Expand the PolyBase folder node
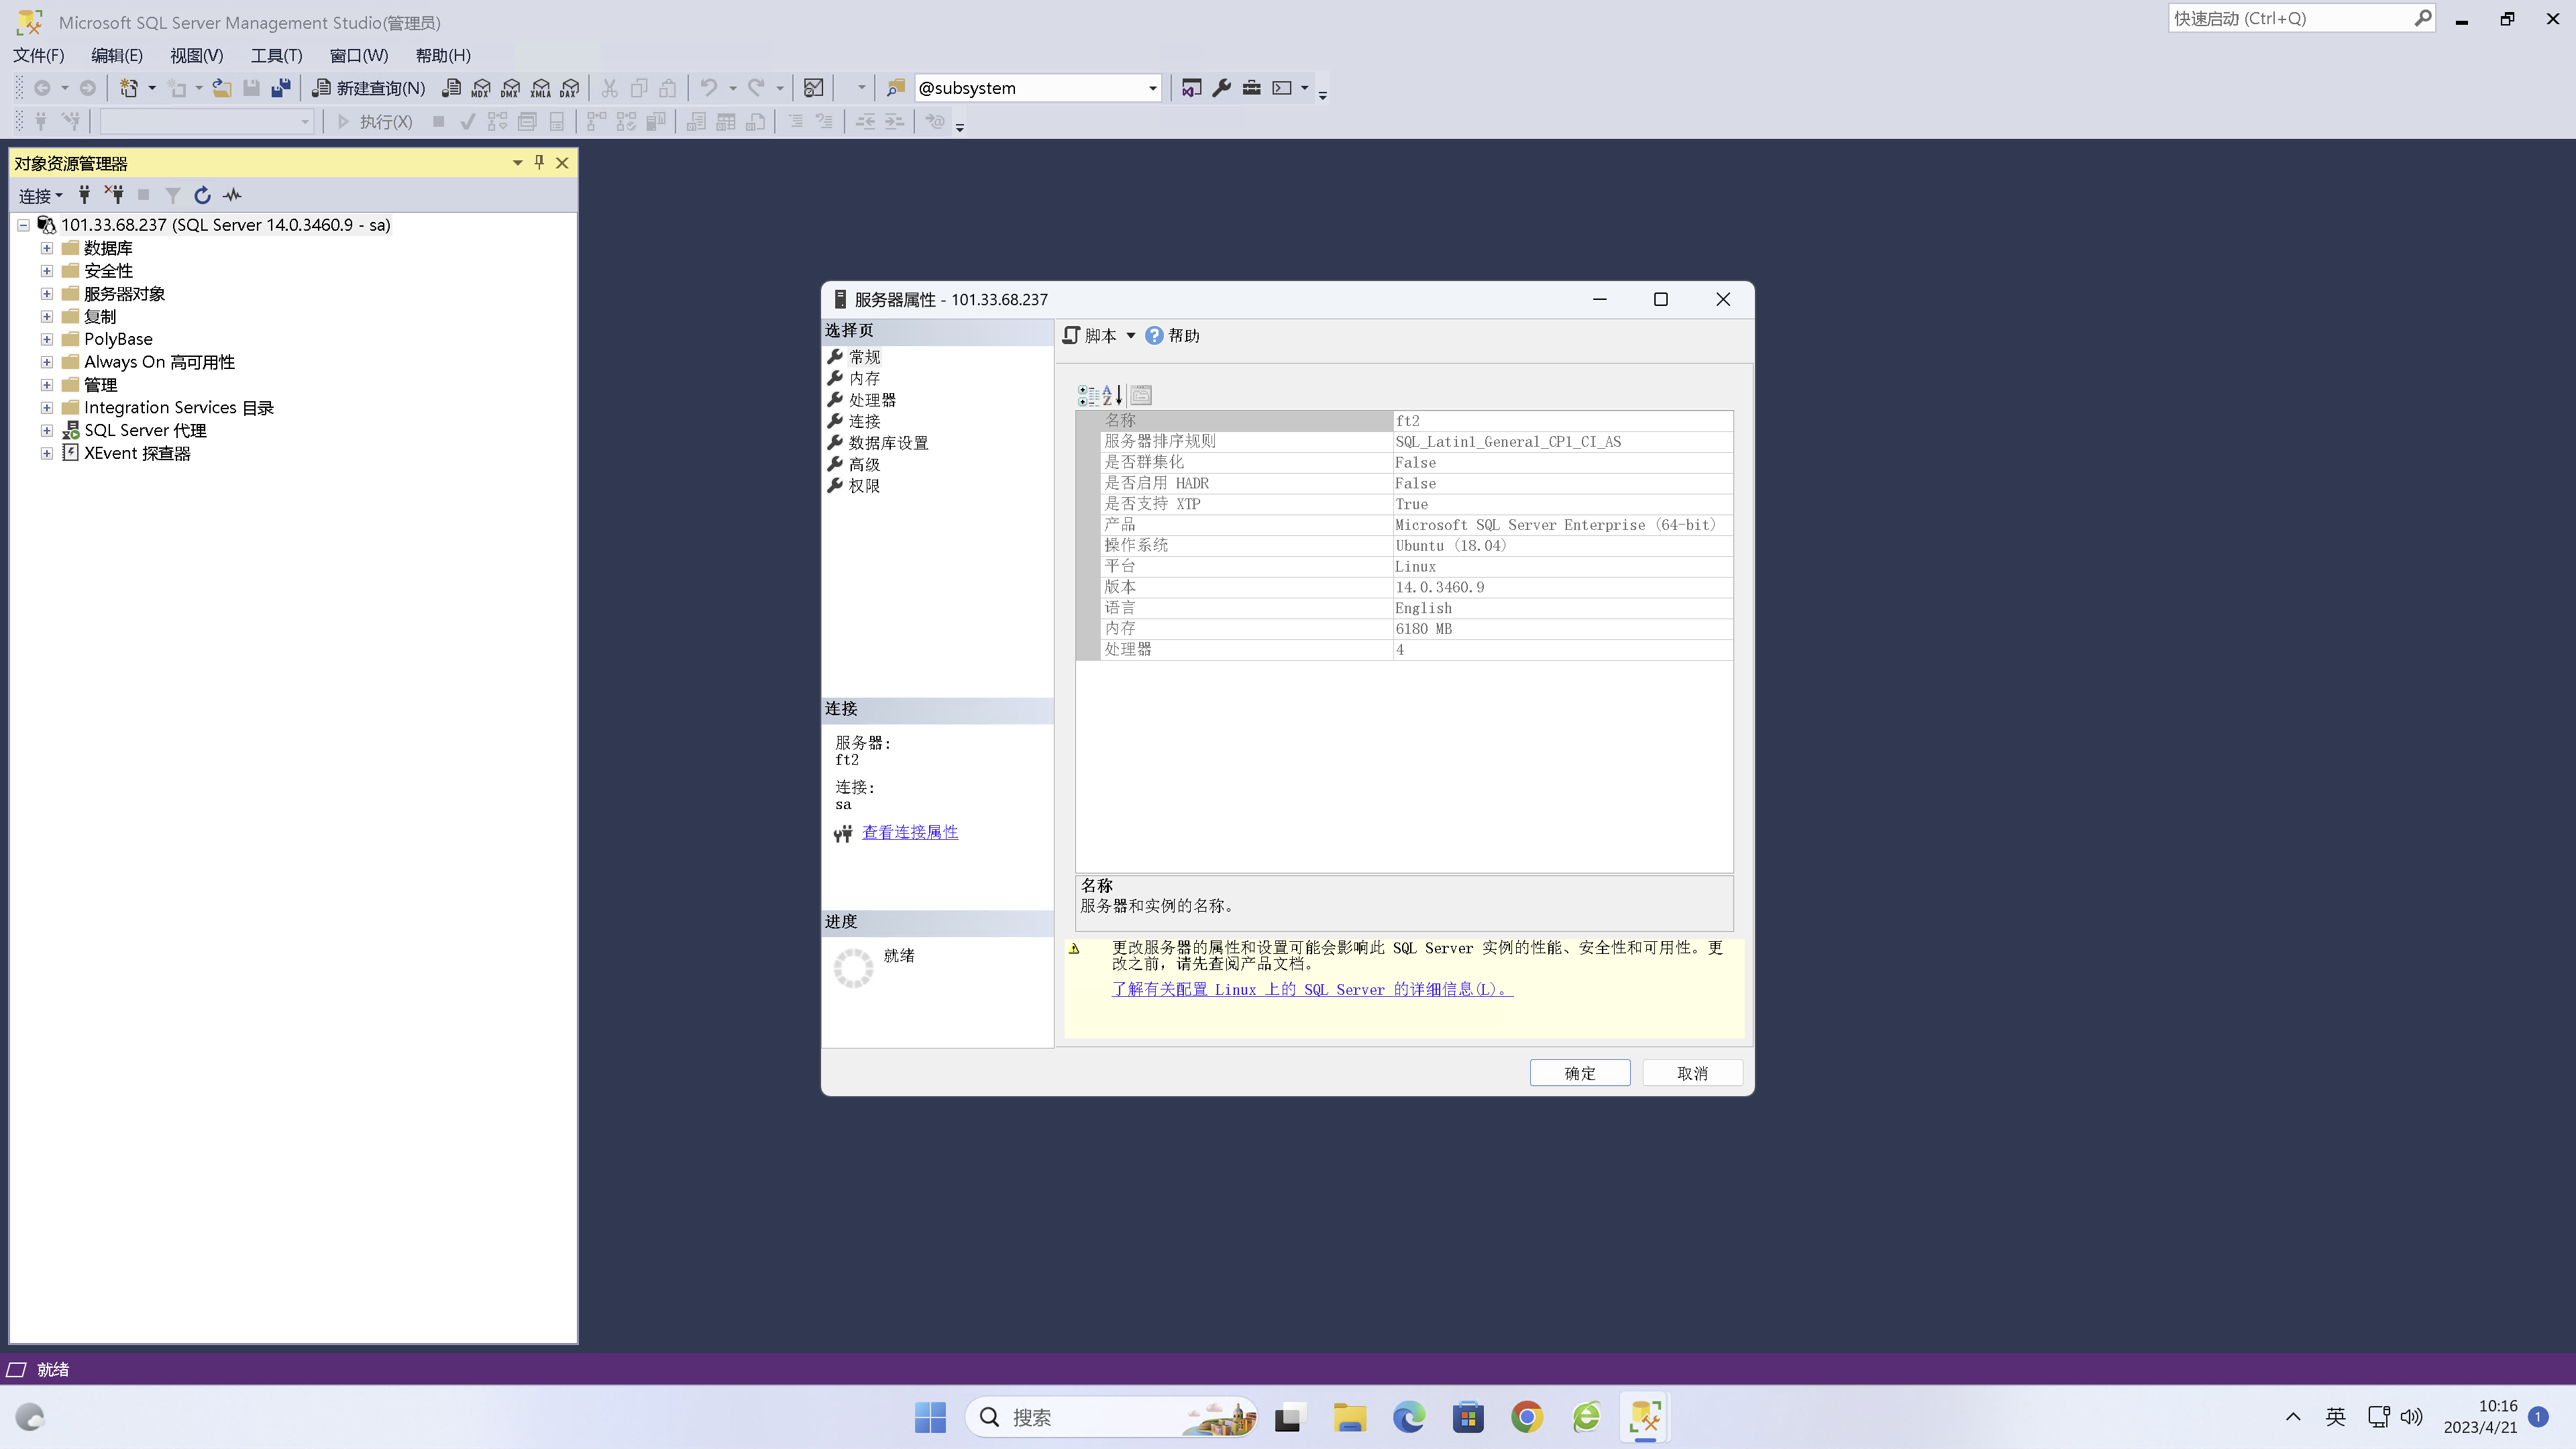This screenshot has width=2576, height=1449. click(x=46, y=339)
